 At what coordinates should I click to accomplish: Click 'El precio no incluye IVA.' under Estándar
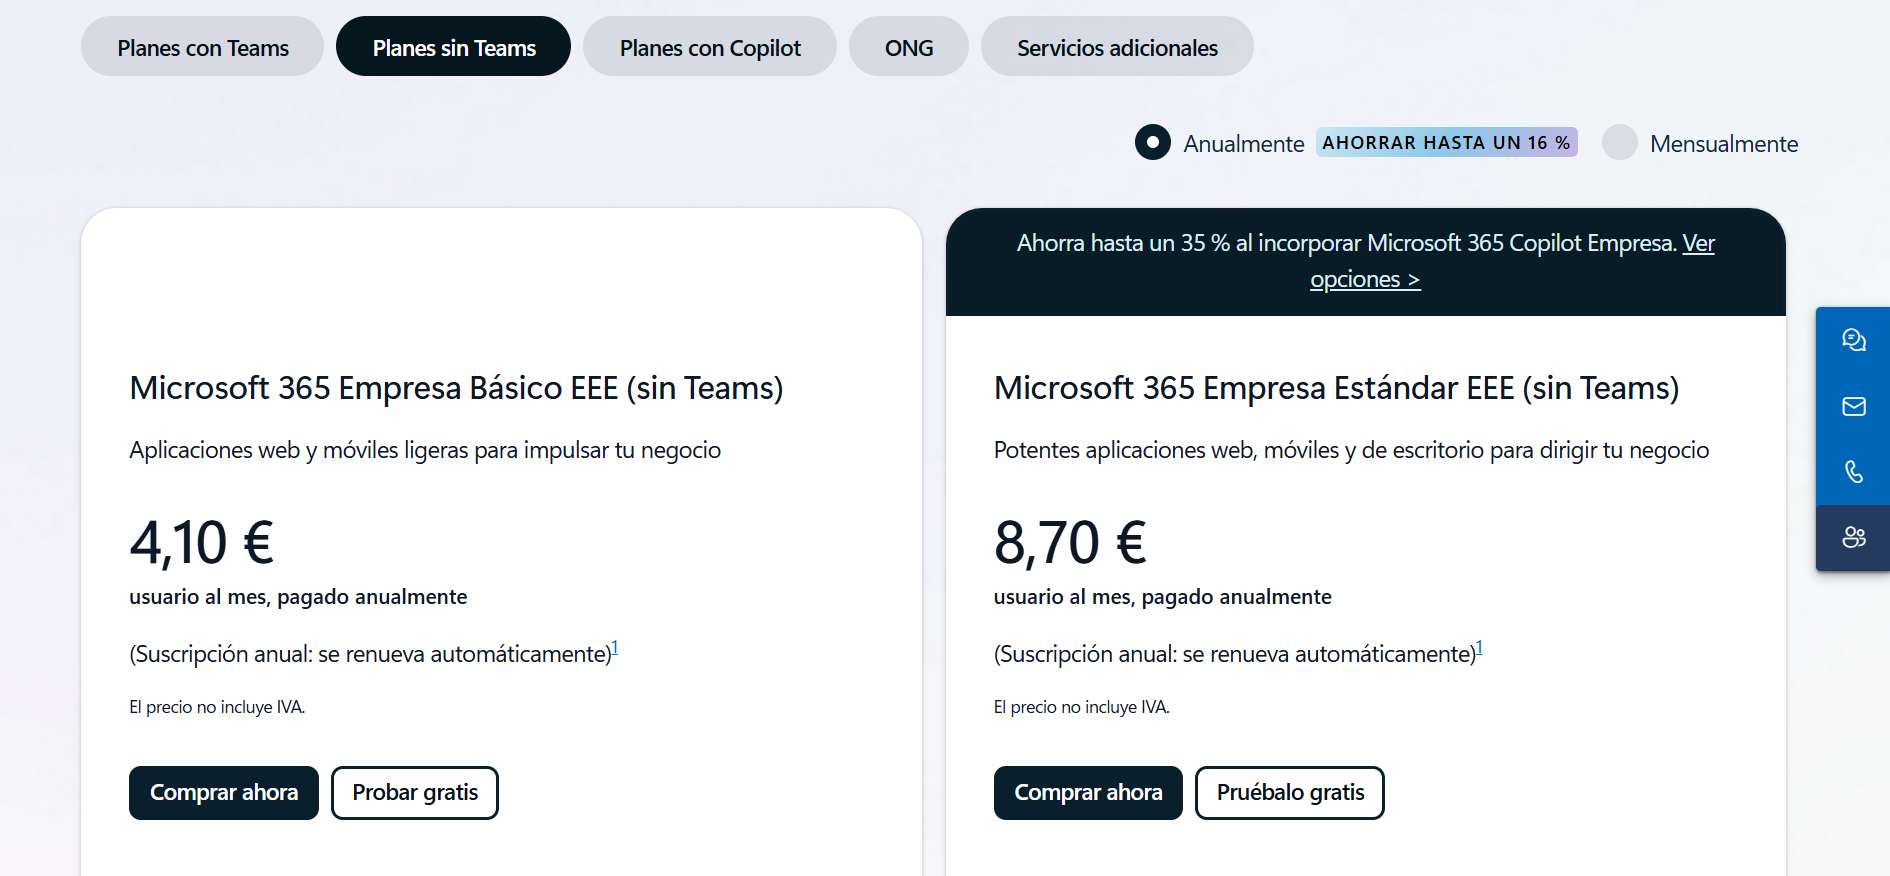(x=1081, y=707)
